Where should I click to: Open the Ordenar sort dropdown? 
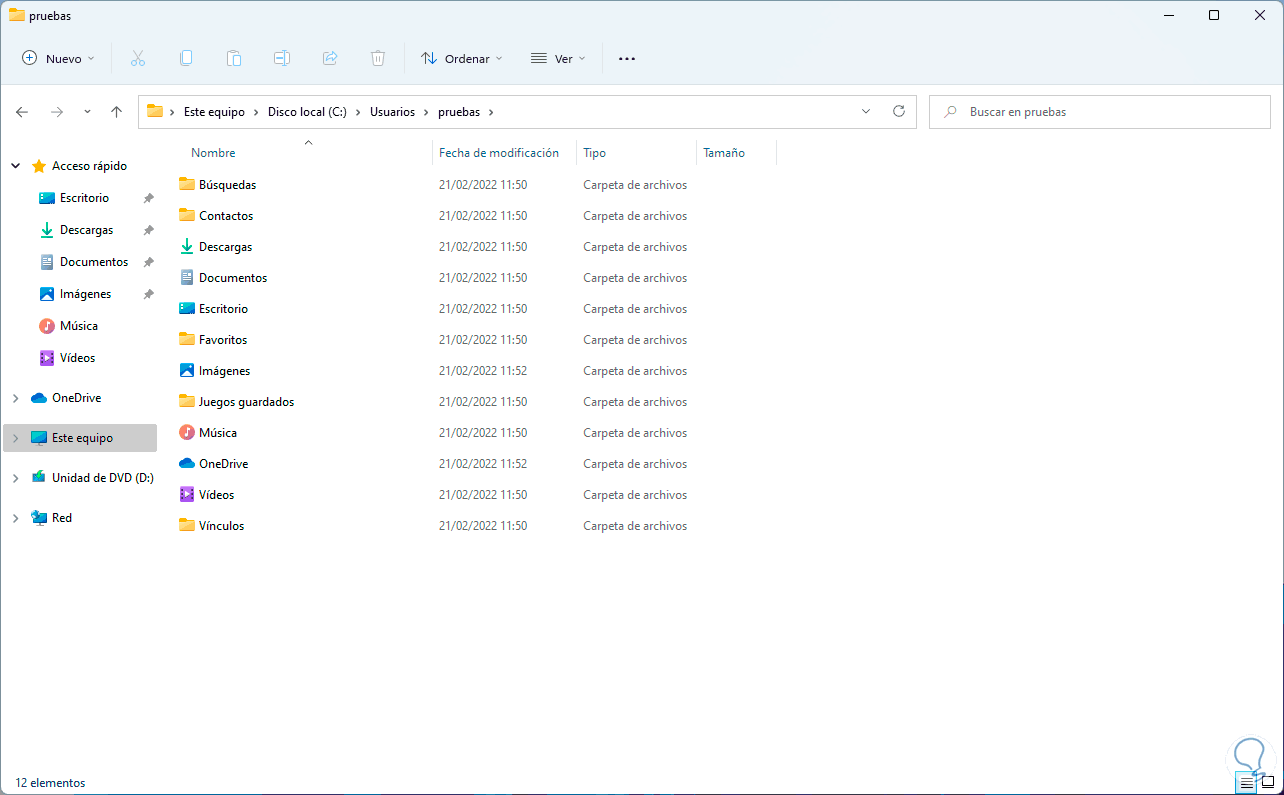[x=462, y=59]
